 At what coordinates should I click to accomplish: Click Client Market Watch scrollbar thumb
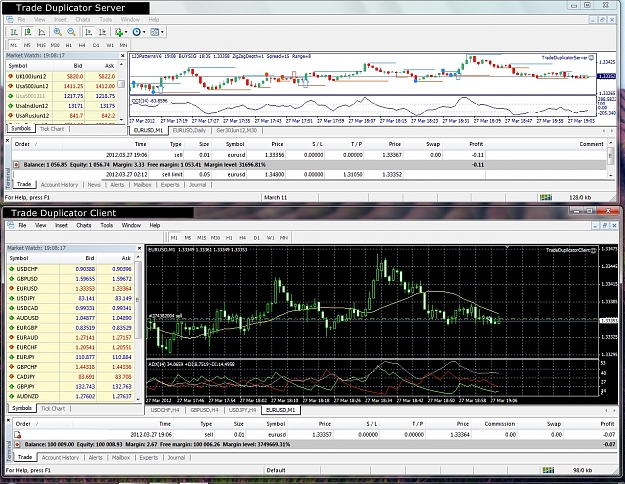click(x=138, y=300)
